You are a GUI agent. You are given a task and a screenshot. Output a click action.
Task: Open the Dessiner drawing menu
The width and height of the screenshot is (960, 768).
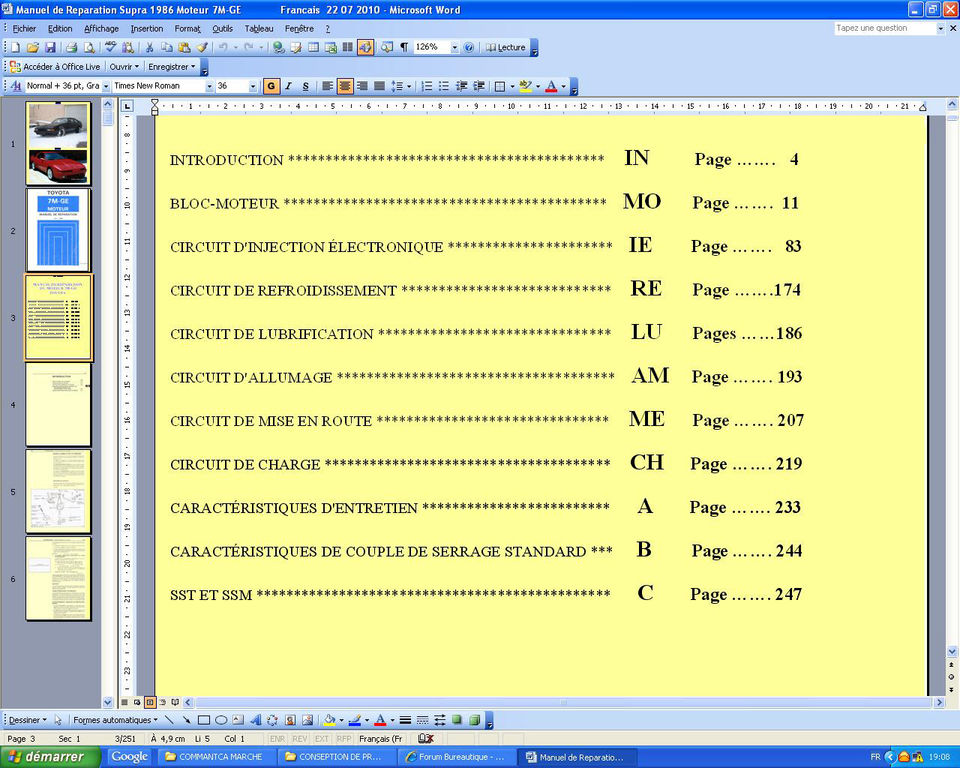(x=28, y=720)
